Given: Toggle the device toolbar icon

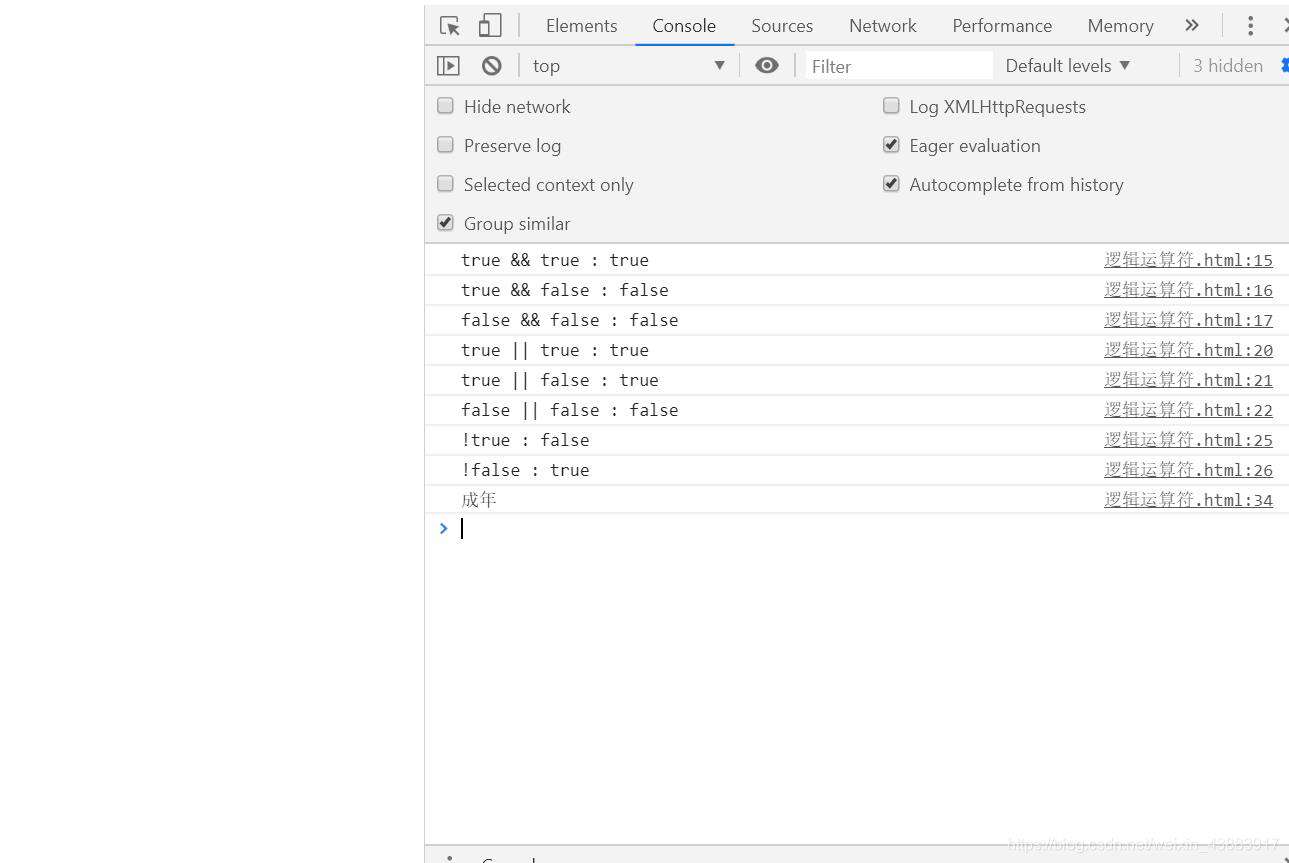Looking at the screenshot, I should tap(489, 26).
